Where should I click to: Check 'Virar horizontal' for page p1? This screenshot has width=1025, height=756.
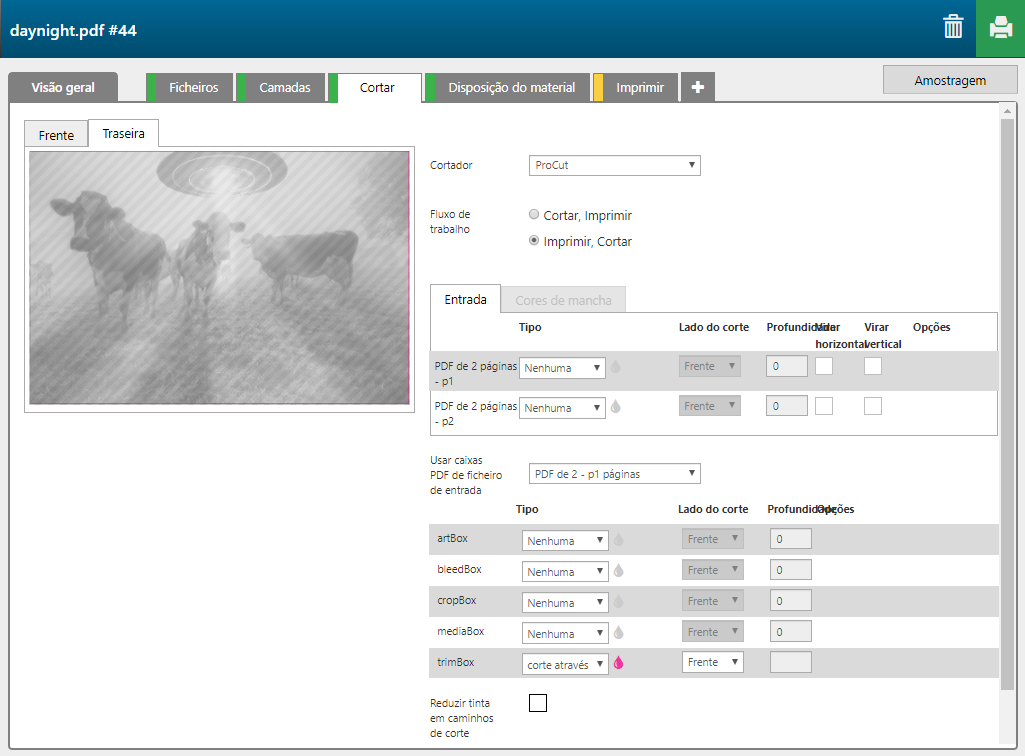pyautogui.click(x=824, y=366)
